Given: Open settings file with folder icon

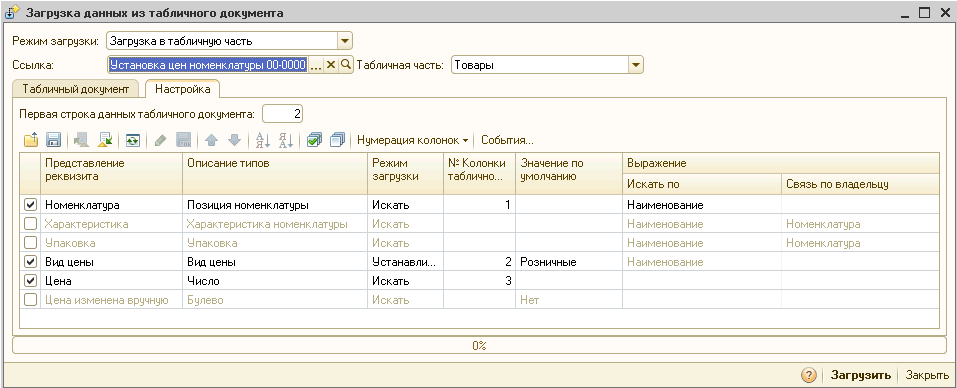Looking at the screenshot, I should coord(31,140).
